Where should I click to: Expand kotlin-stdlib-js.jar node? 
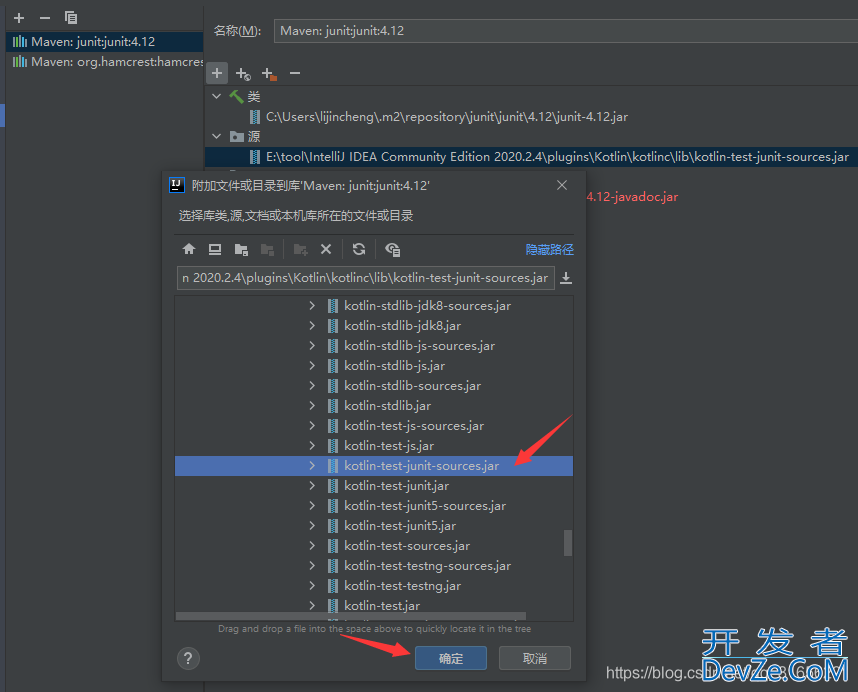click(312, 365)
